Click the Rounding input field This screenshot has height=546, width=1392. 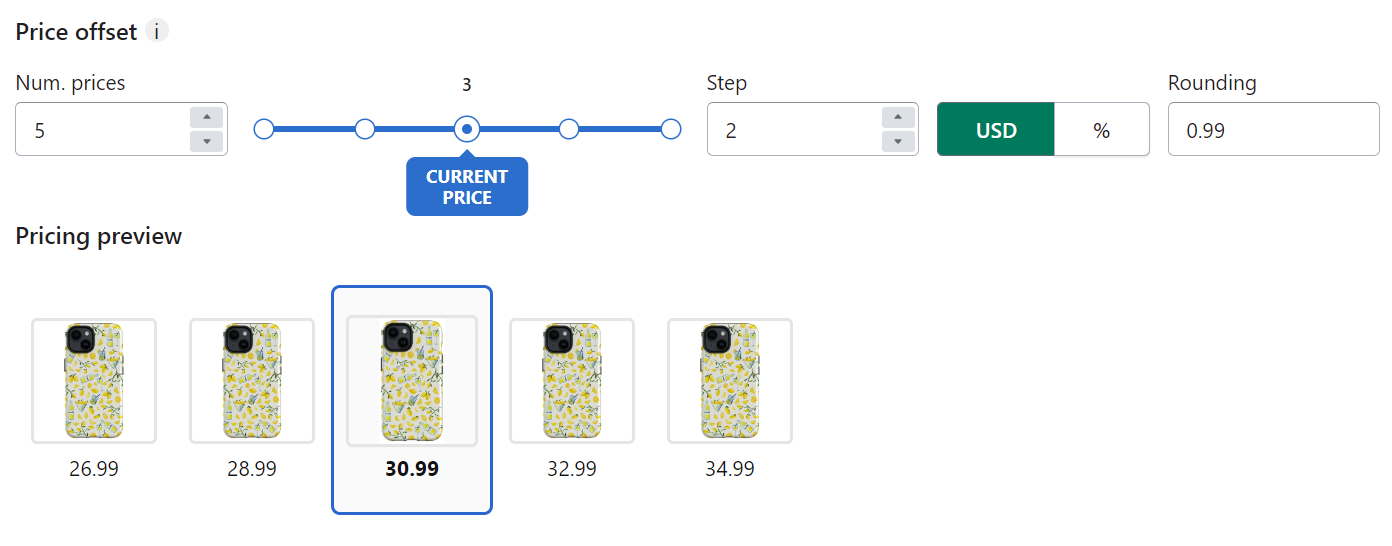click(1273, 129)
